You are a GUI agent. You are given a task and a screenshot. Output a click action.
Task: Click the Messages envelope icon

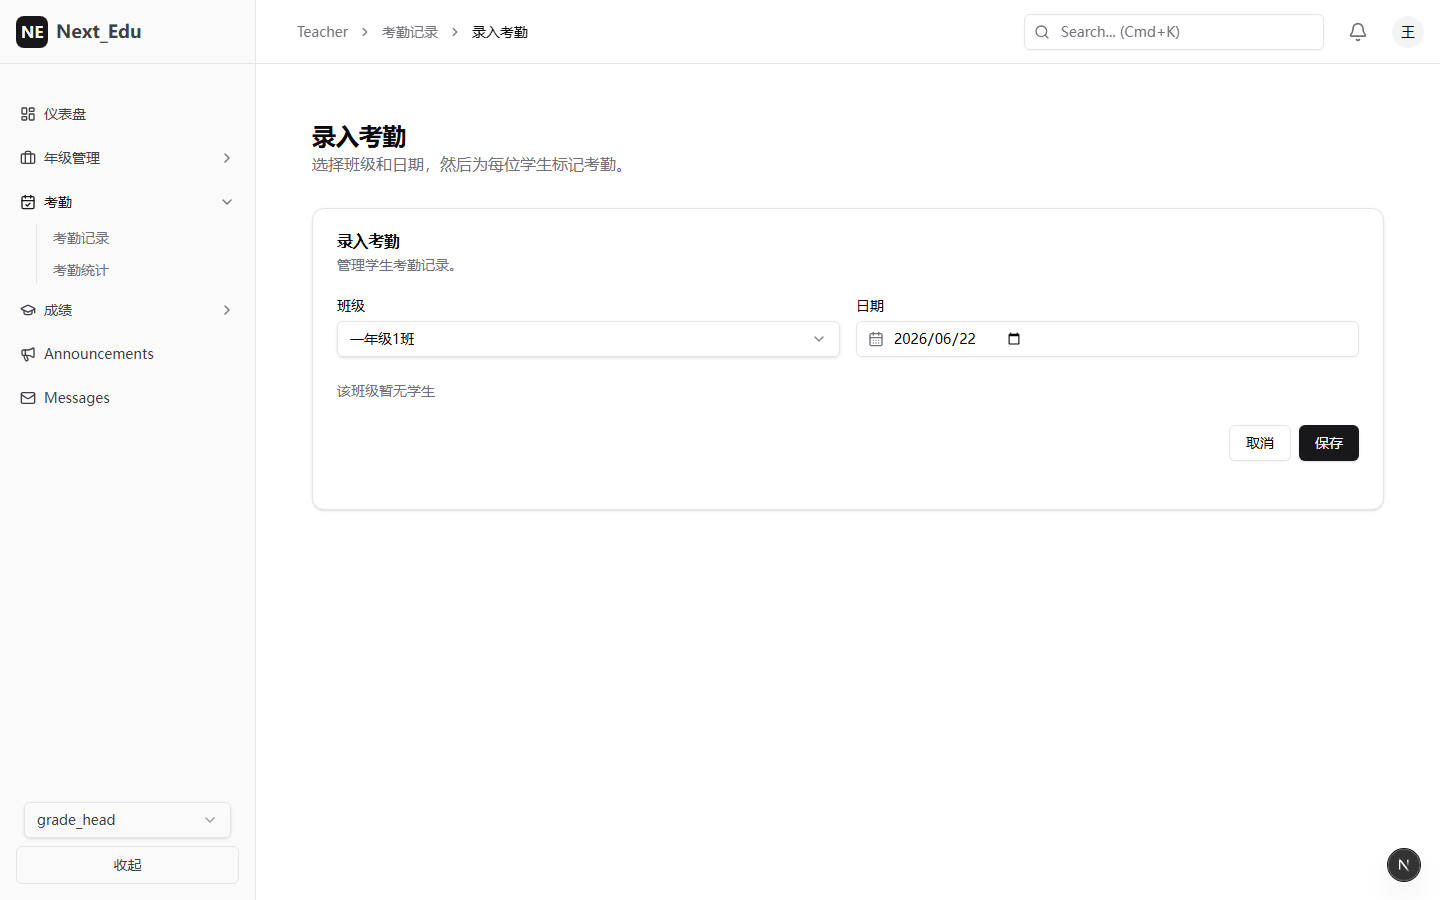pos(28,398)
